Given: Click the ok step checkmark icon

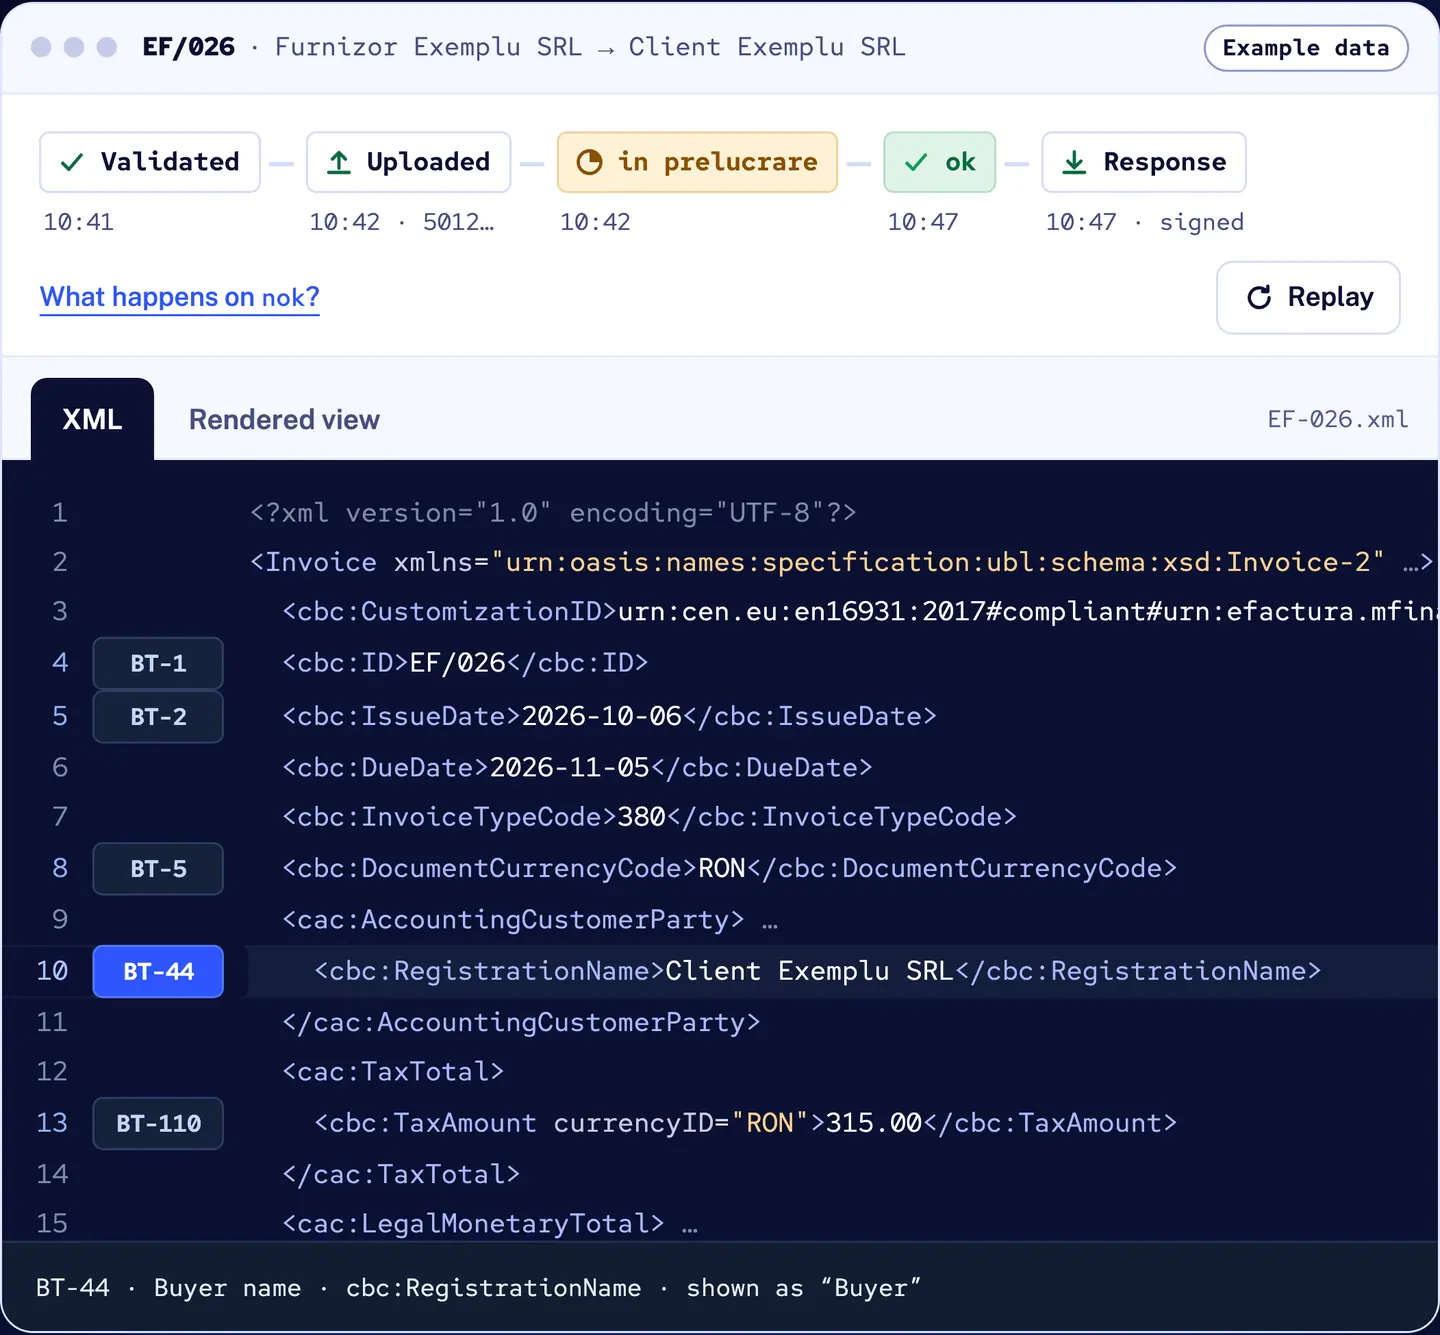Looking at the screenshot, I should [x=916, y=162].
